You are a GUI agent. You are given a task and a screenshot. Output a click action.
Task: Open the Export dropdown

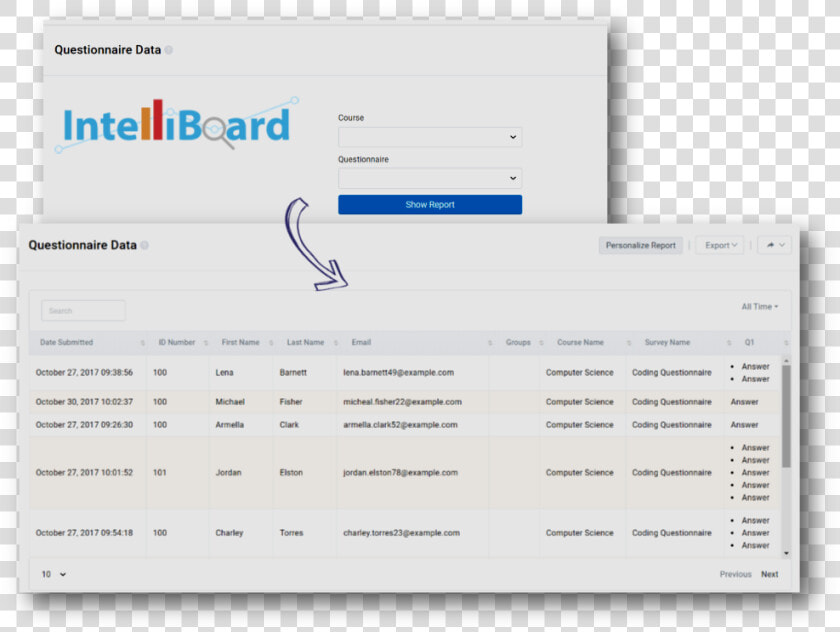coord(720,245)
